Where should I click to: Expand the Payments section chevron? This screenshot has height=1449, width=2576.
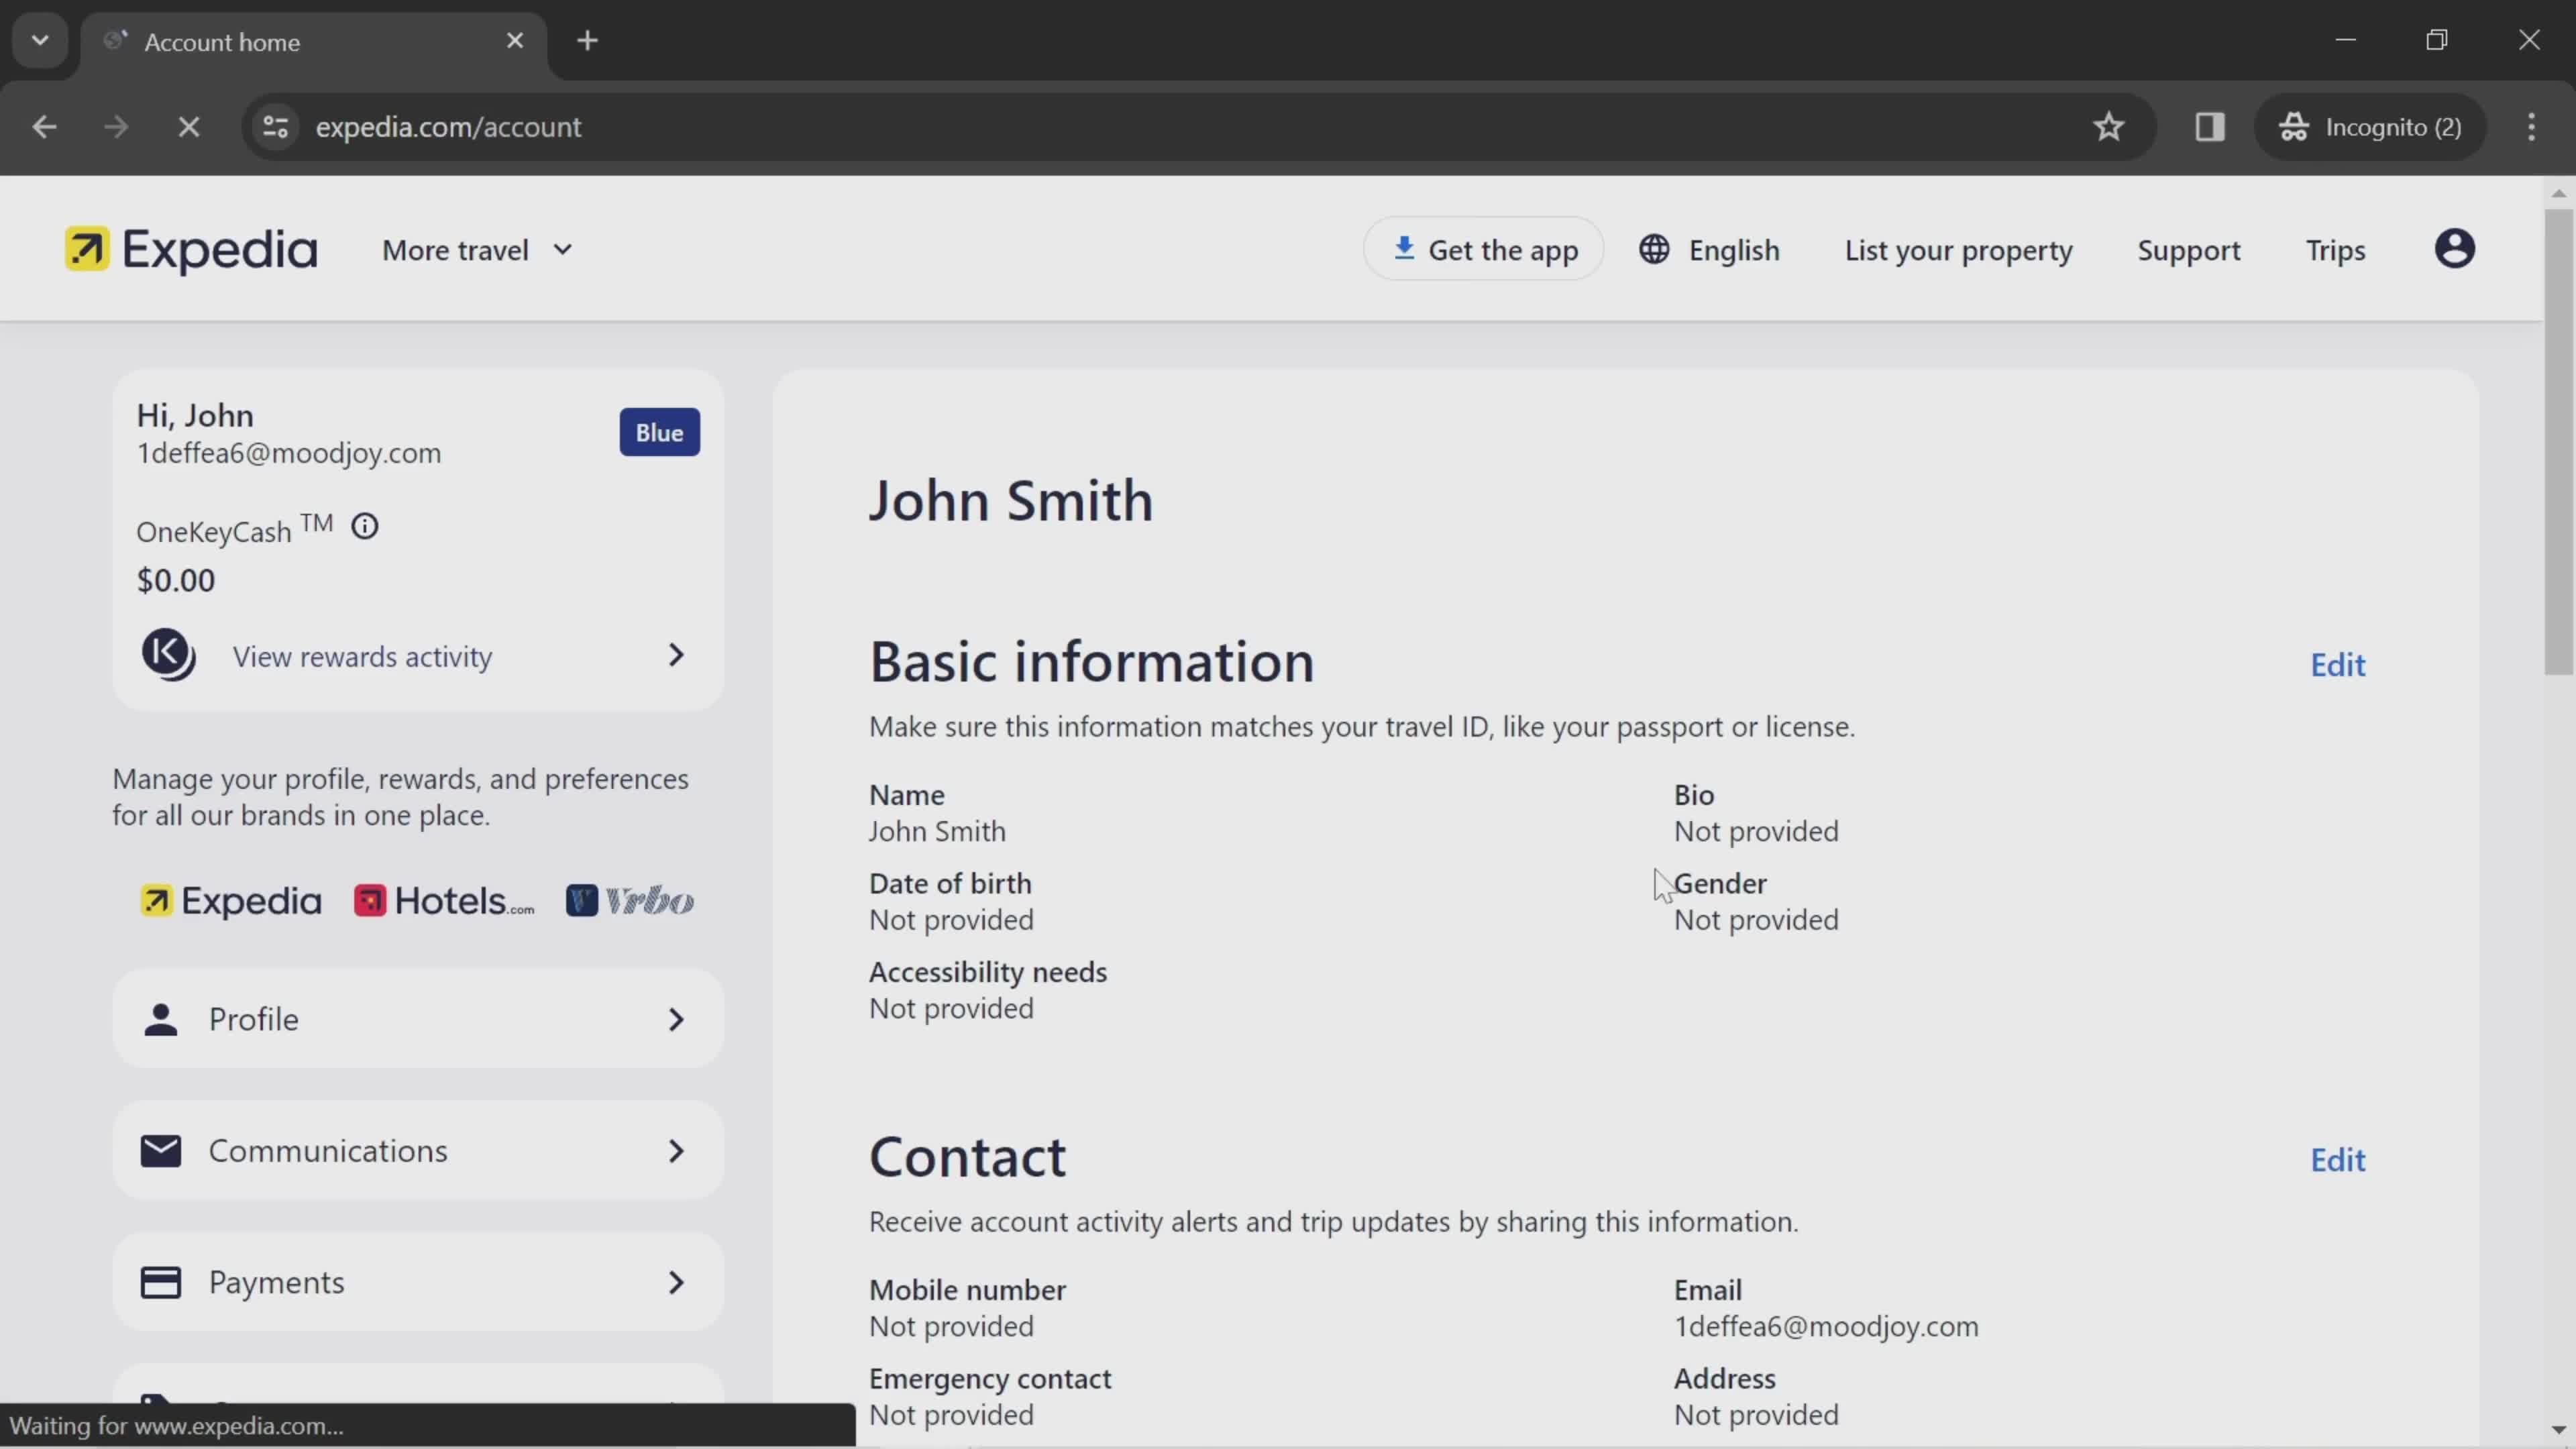tap(677, 1282)
